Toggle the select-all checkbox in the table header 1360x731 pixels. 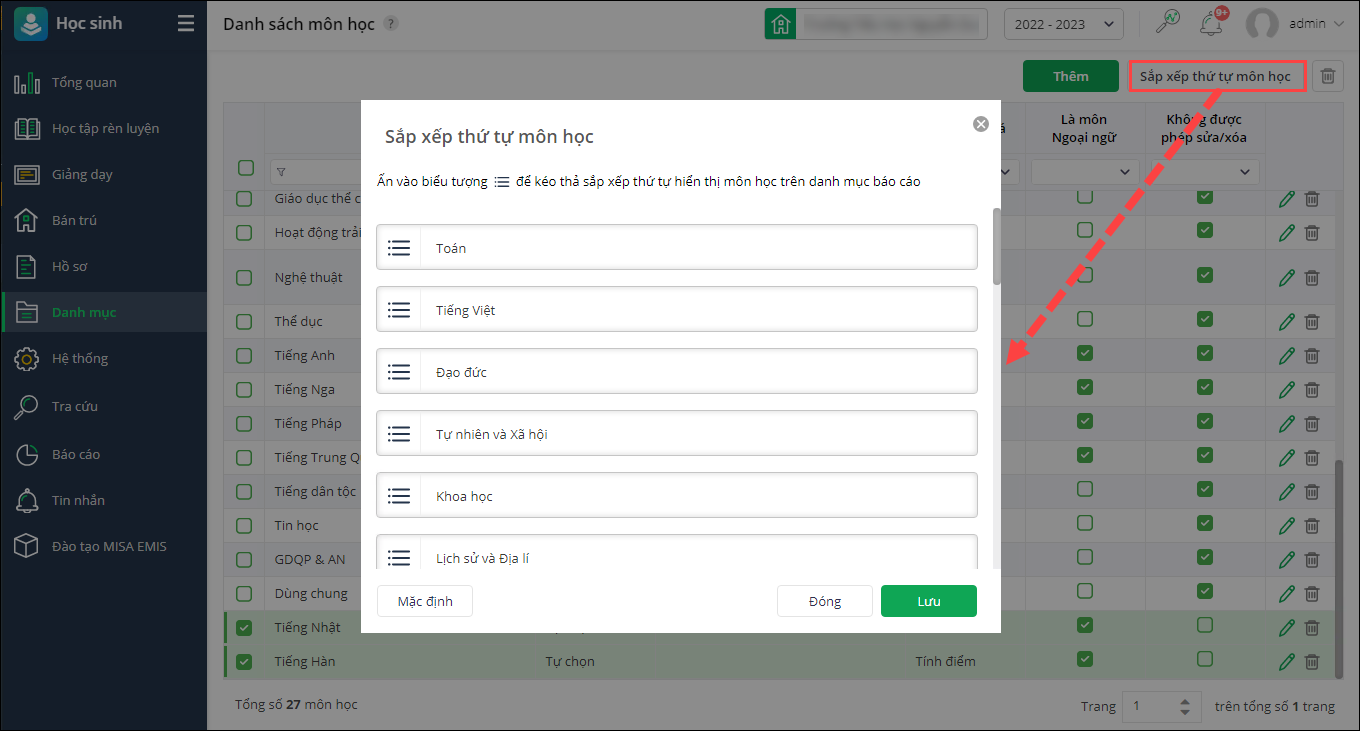pyautogui.click(x=245, y=168)
